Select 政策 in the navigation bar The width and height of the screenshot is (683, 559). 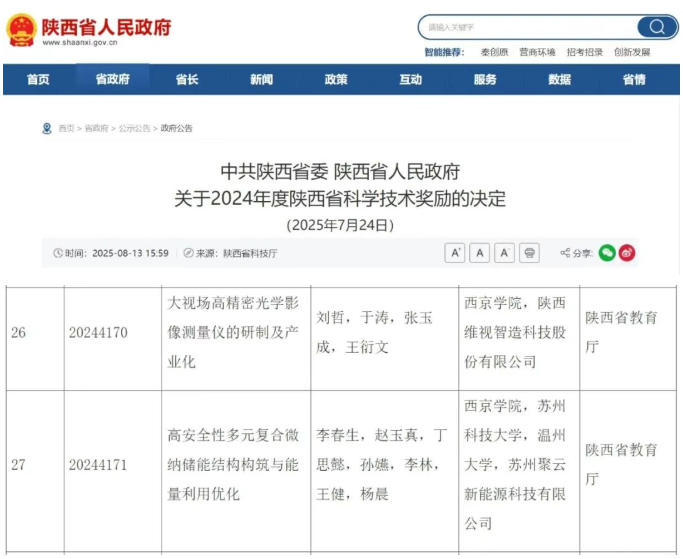click(x=336, y=80)
